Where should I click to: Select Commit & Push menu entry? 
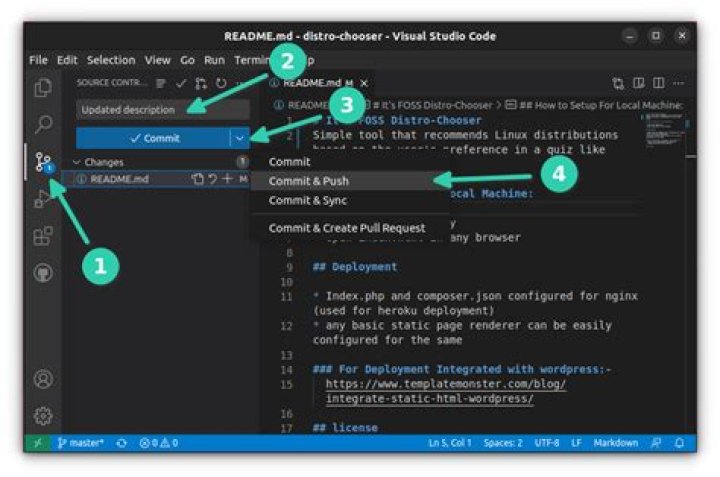(x=350, y=181)
